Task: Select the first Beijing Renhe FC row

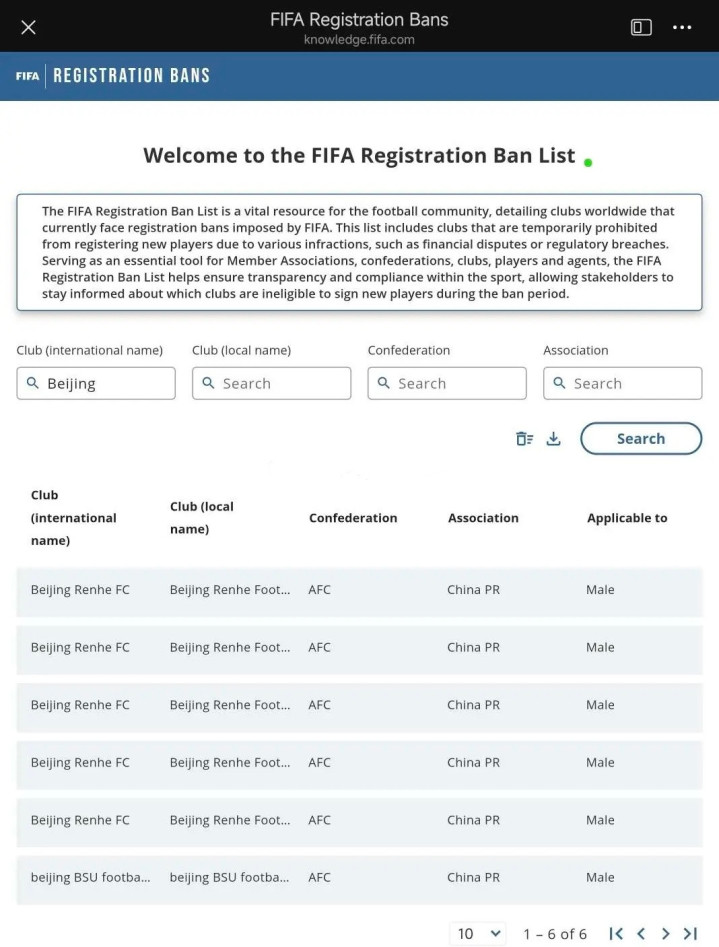Action: point(360,592)
